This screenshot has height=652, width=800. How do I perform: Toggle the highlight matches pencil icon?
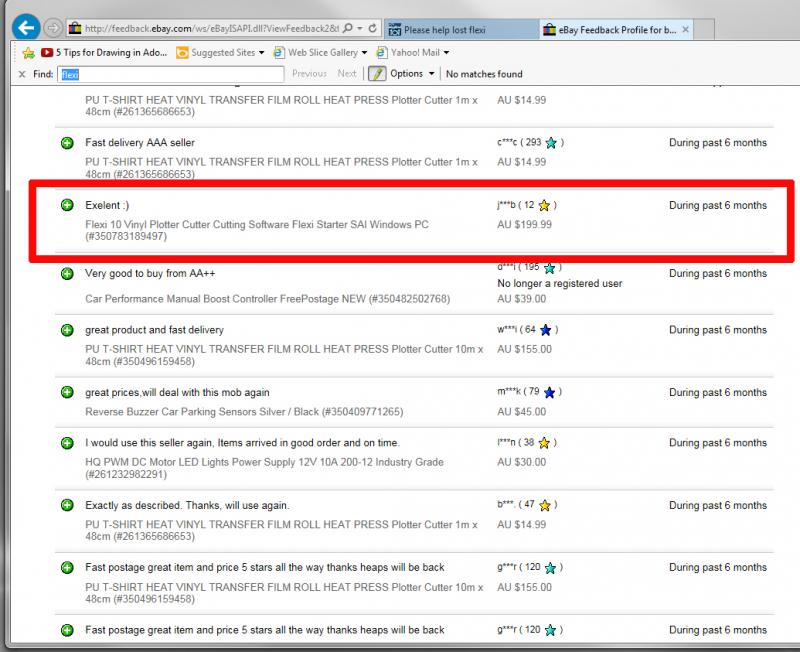(377, 74)
